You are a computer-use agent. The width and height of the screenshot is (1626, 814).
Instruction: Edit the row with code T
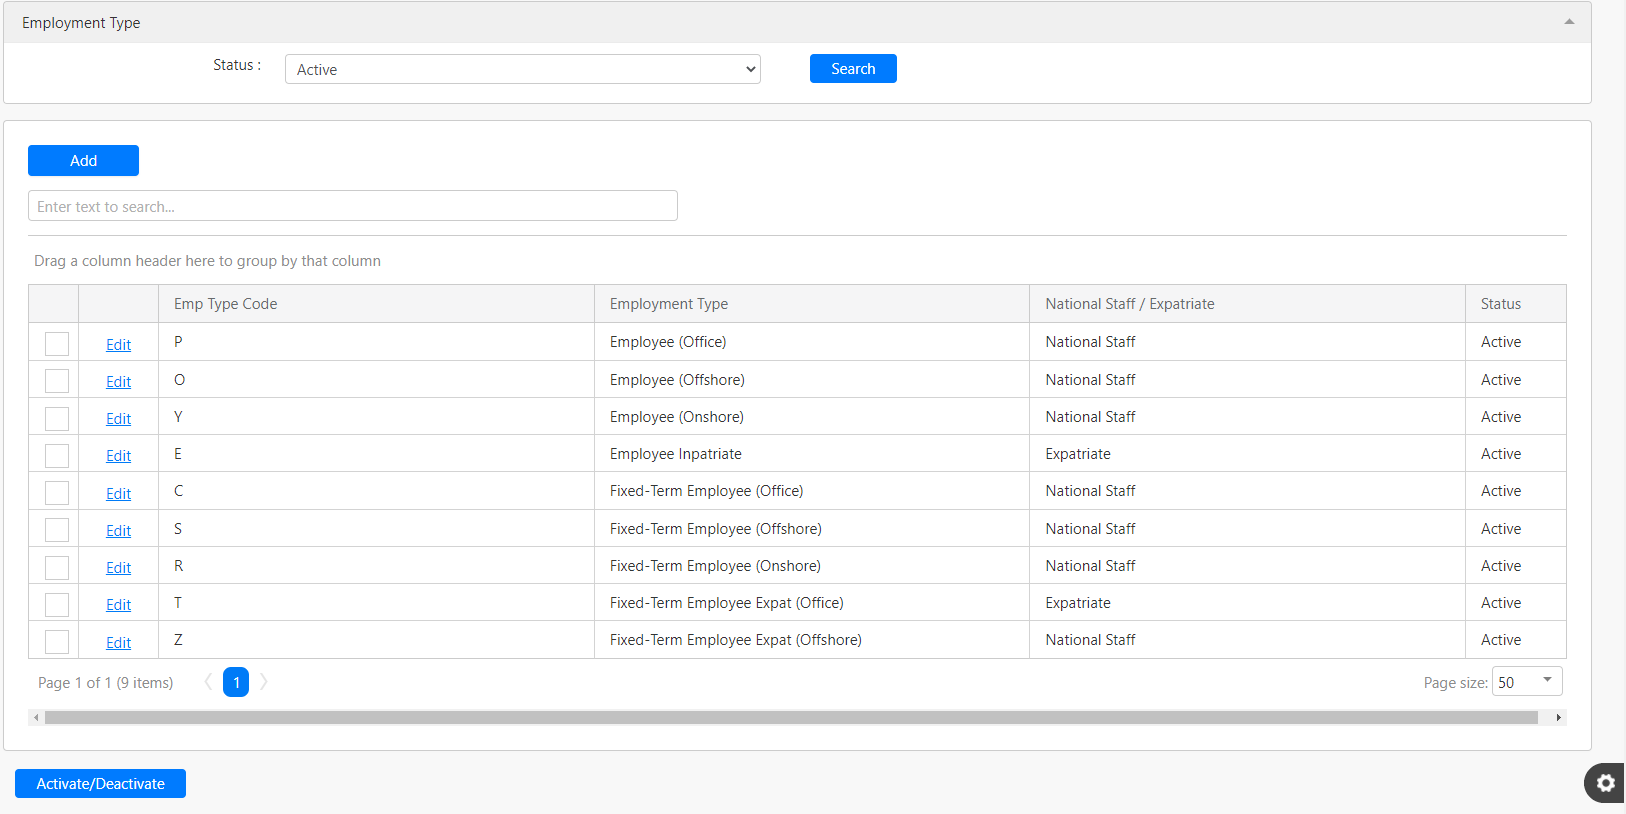[x=118, y=605]
